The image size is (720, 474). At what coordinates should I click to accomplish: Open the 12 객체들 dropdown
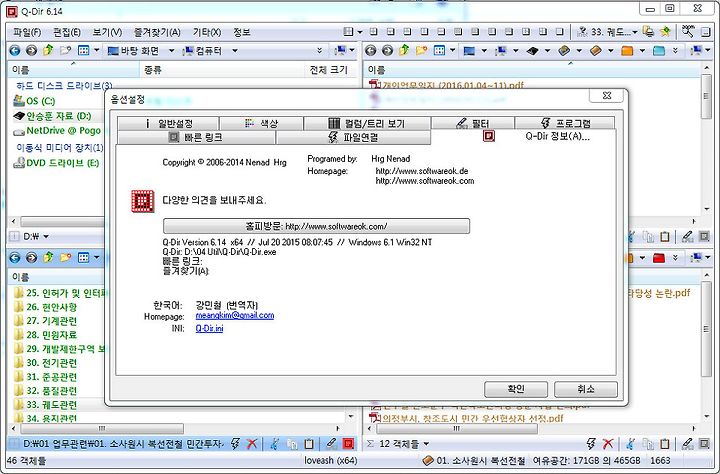click(426, 444)
